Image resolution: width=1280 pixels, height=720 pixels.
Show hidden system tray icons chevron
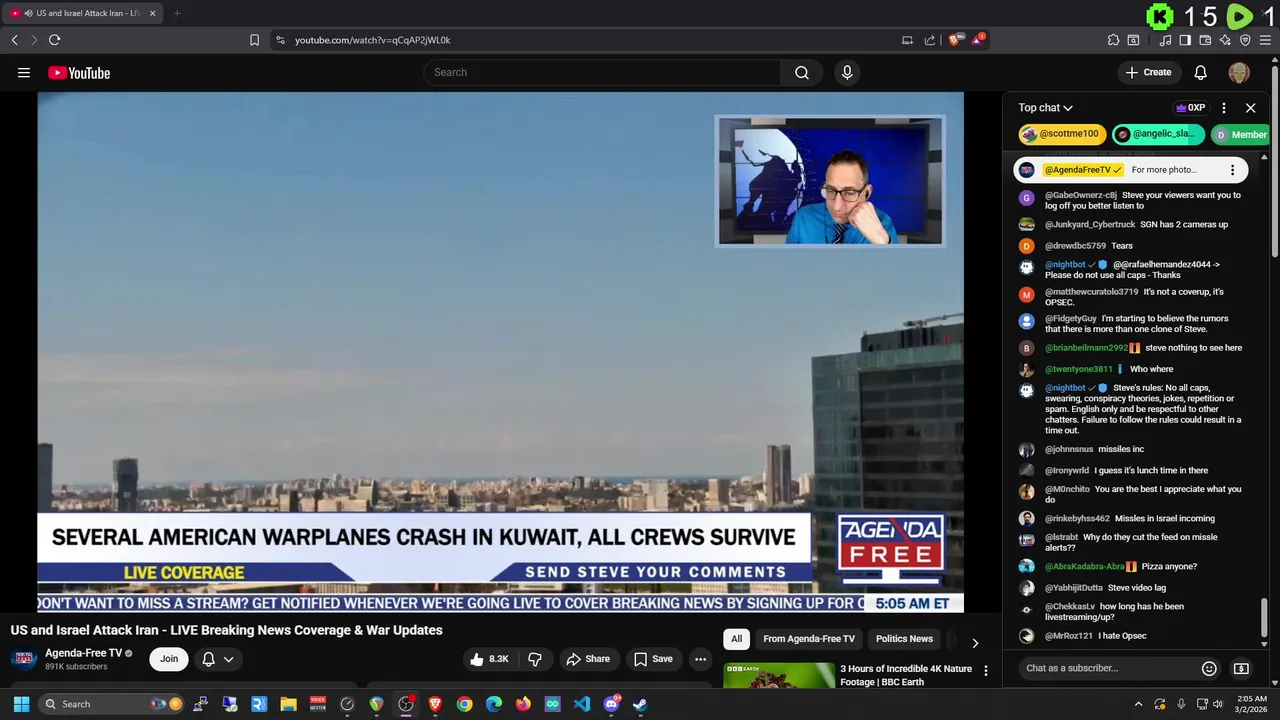[1138, 704]
